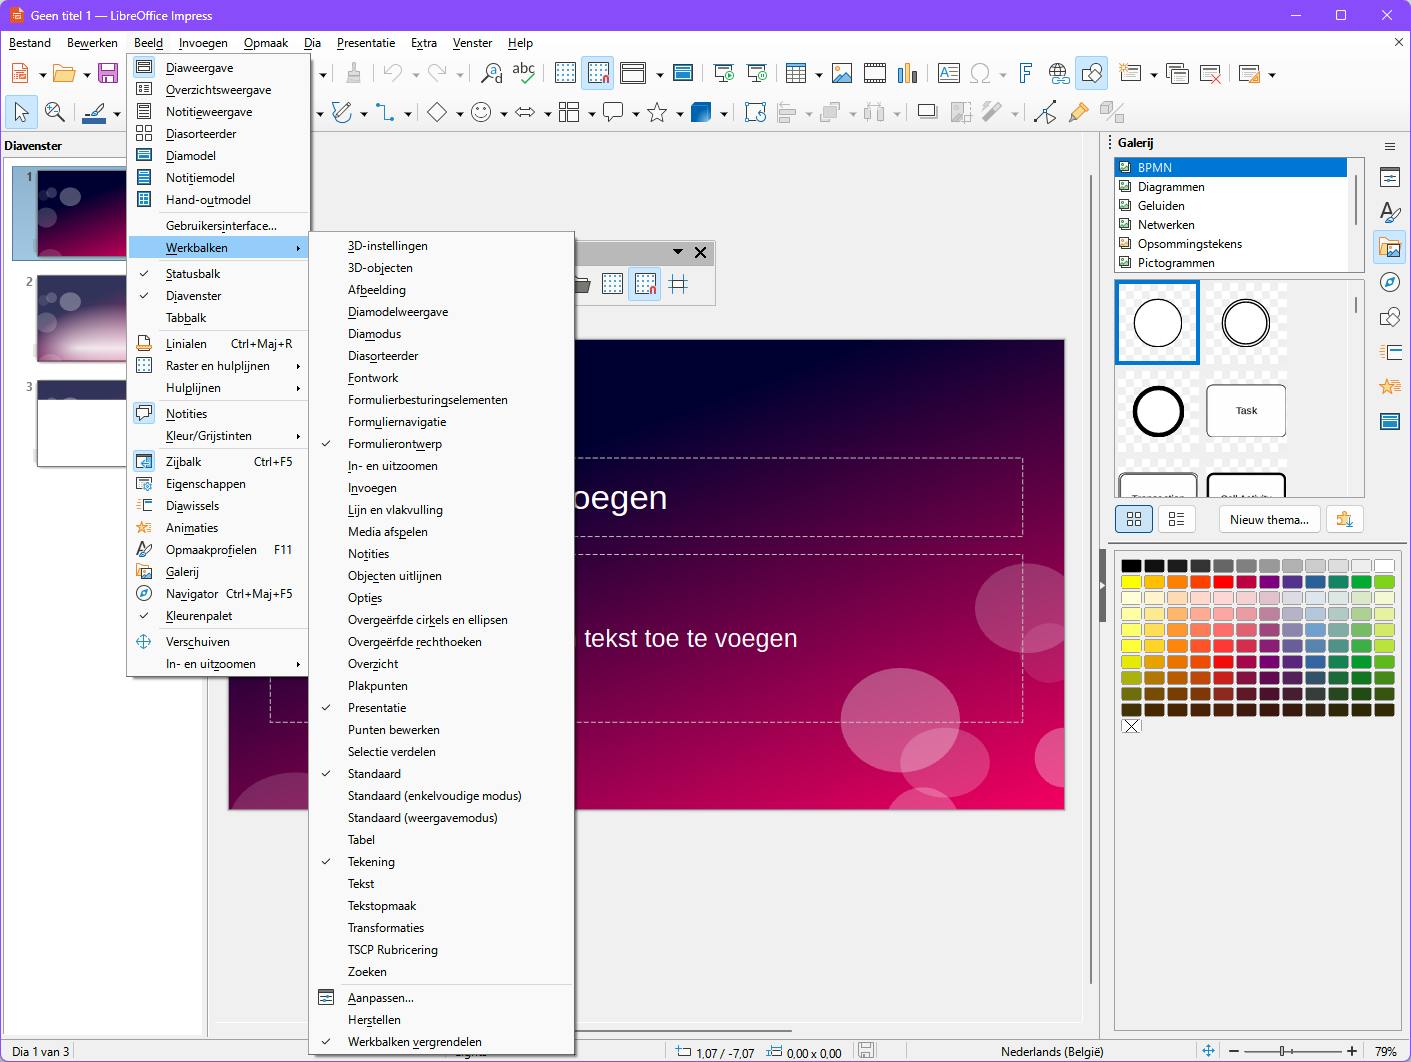Viewport: 1411px width, 1062px height.
Task: Open the Invoegen menu
Action: [x=203, y=43]
